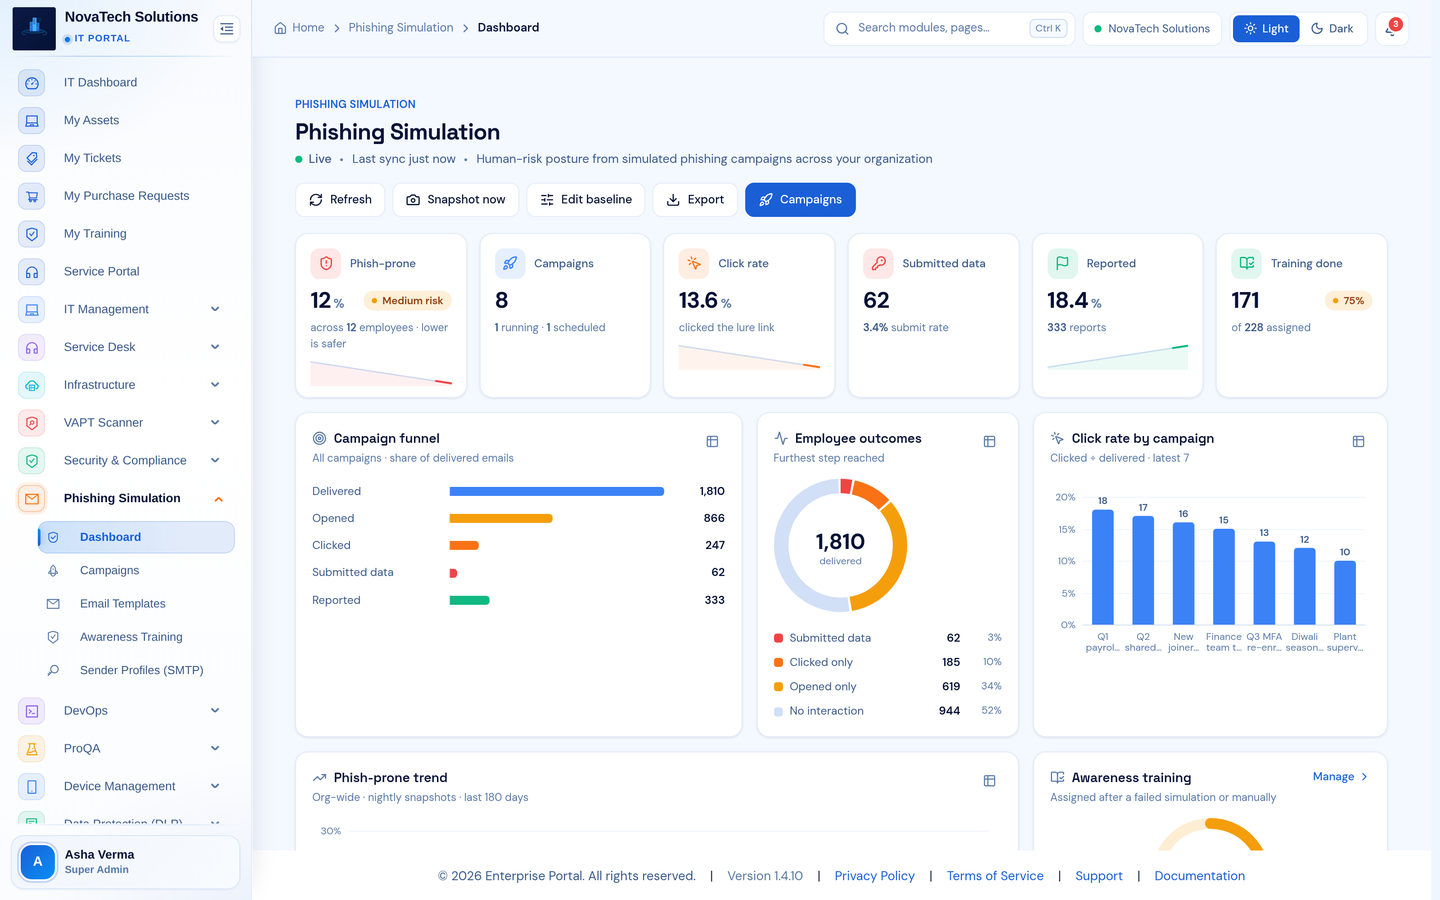Viewport: 1440px width, 900px height.
Task: Click the blue Campaigns button
Action: (800, 200)
